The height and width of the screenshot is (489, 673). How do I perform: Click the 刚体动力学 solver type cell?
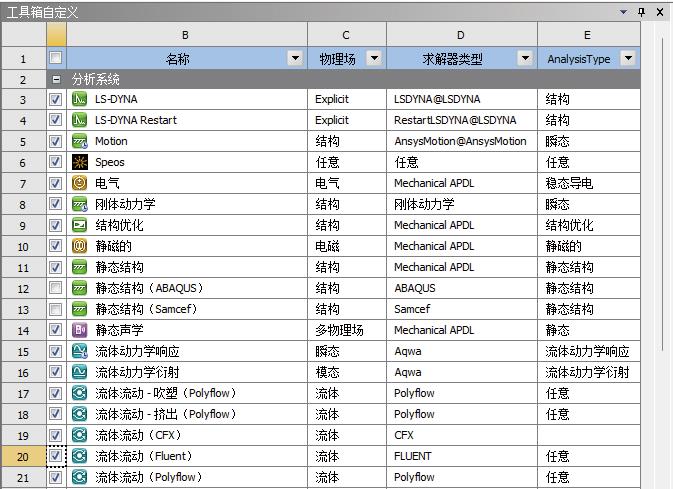(462, 204)
